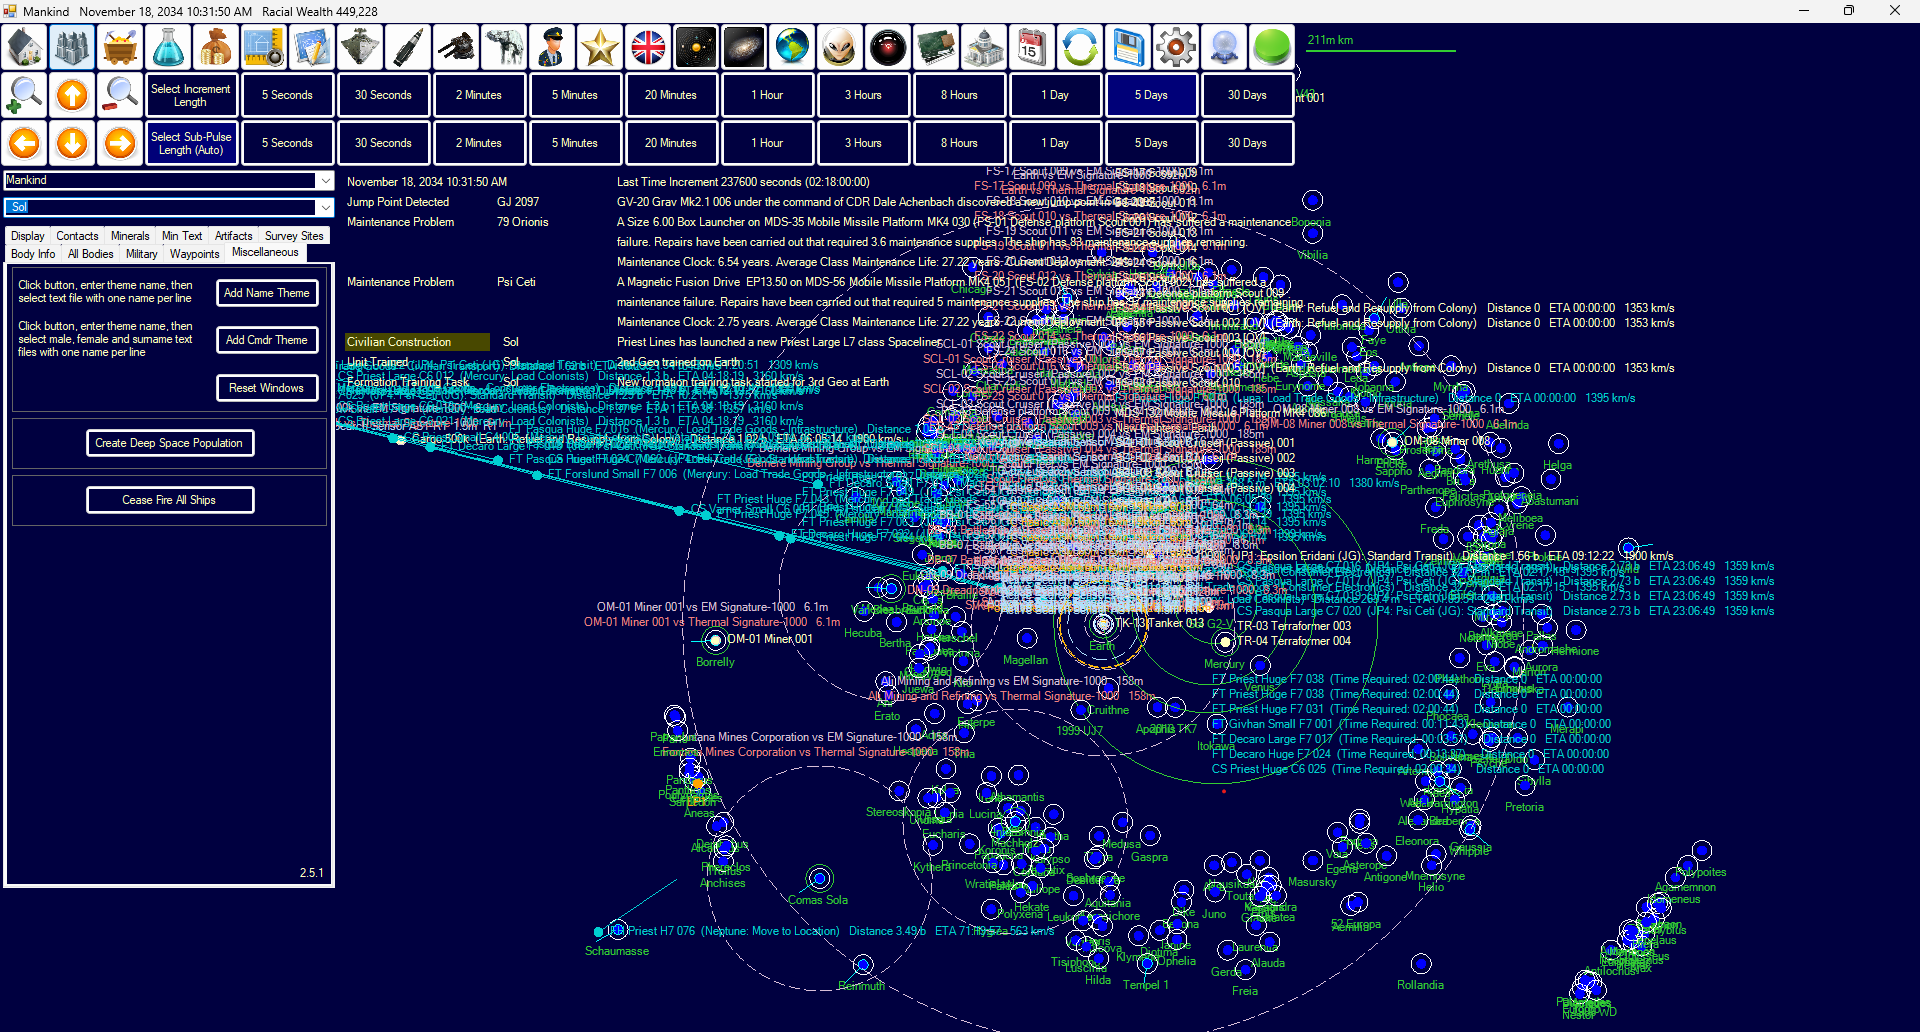Open Research using the blue flask icon
1920x1032 pixels.
(x=168, y=47)
